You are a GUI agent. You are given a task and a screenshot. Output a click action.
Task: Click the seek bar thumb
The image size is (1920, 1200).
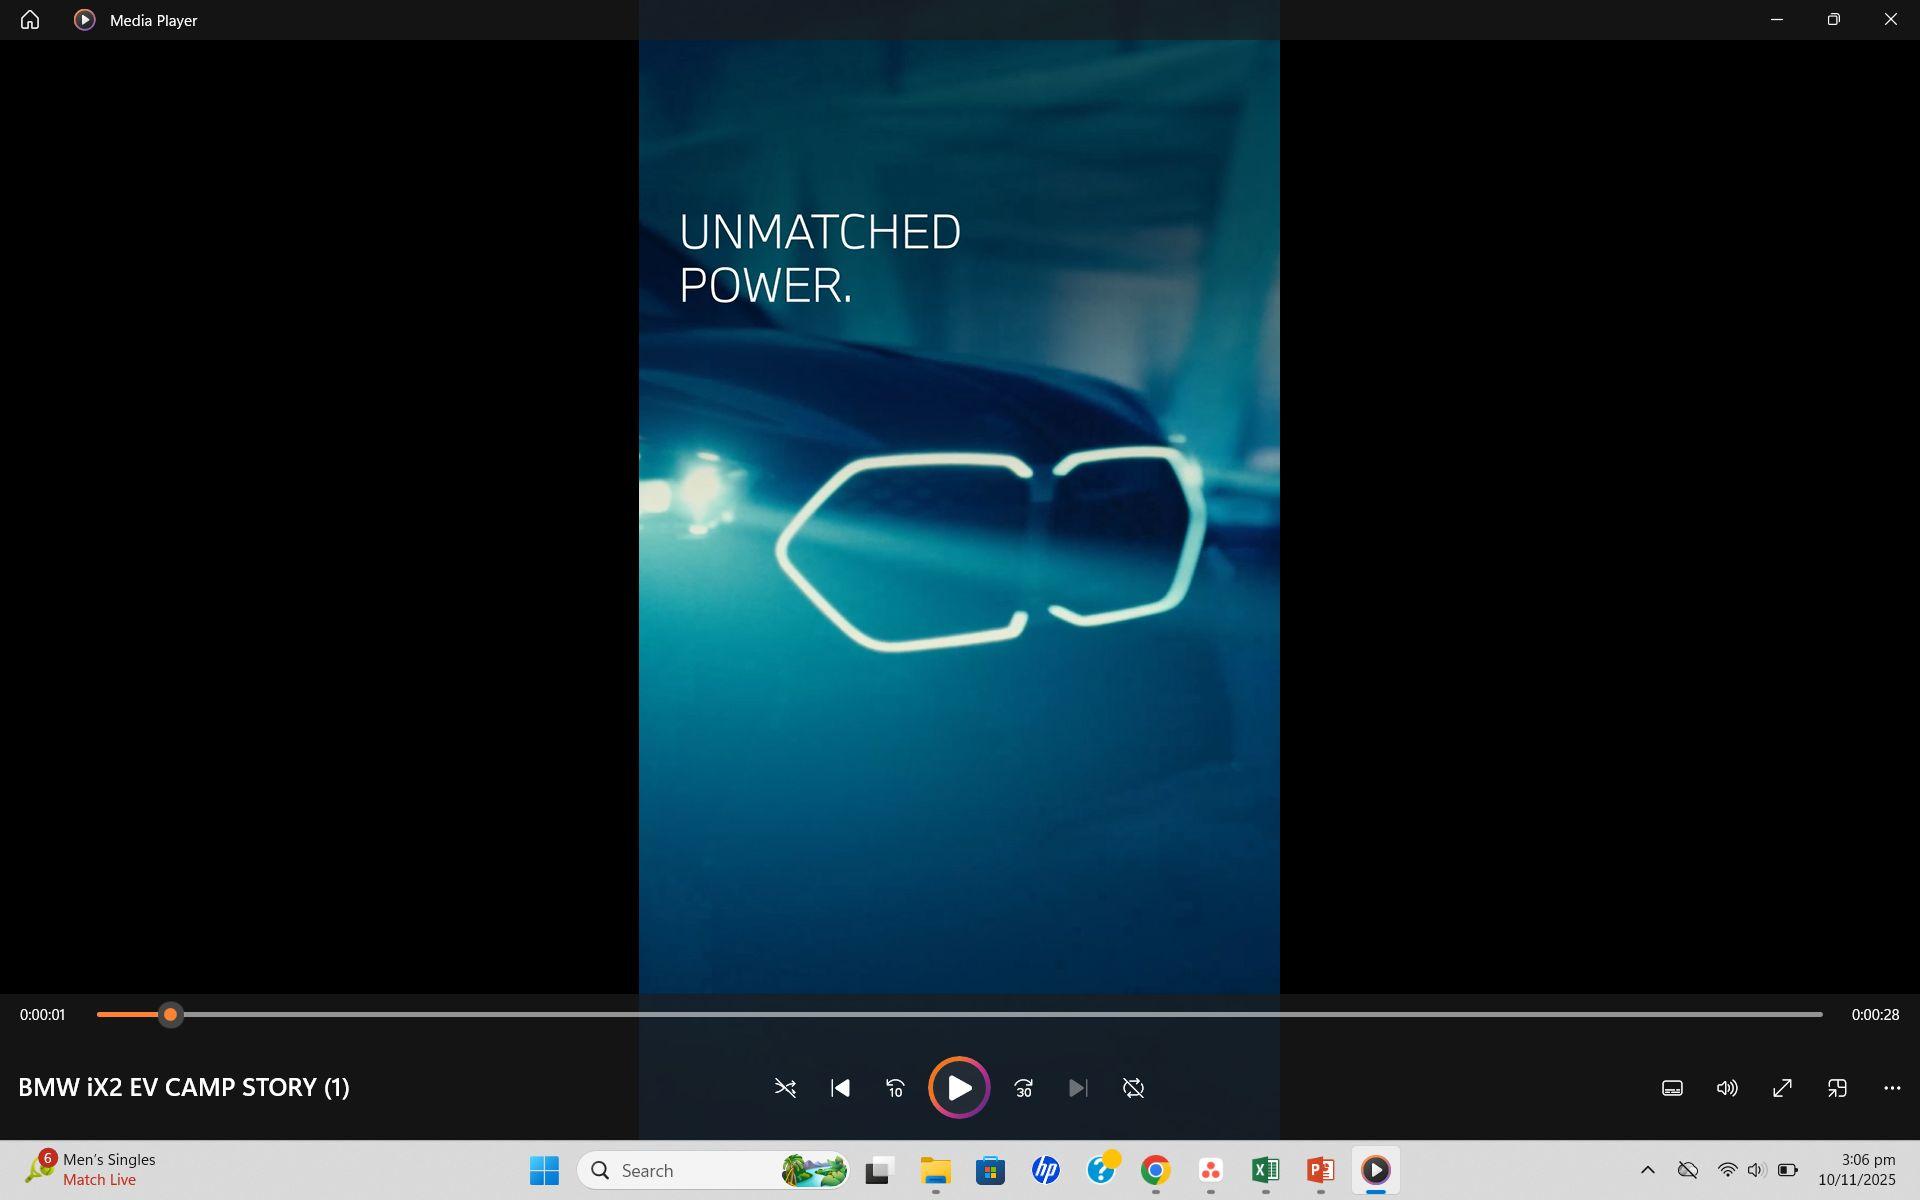click(171, 1015)
